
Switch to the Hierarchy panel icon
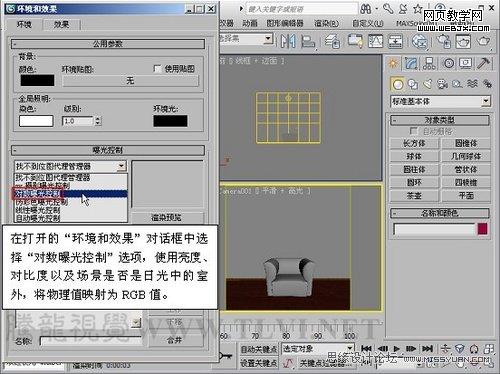[x=429, y=63]
